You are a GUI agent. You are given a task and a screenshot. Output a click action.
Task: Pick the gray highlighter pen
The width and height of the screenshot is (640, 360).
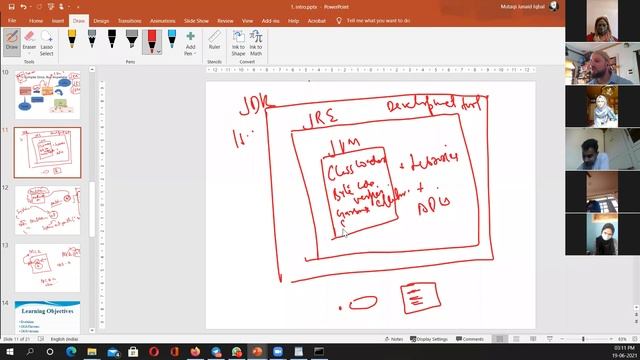click(132, 39)
